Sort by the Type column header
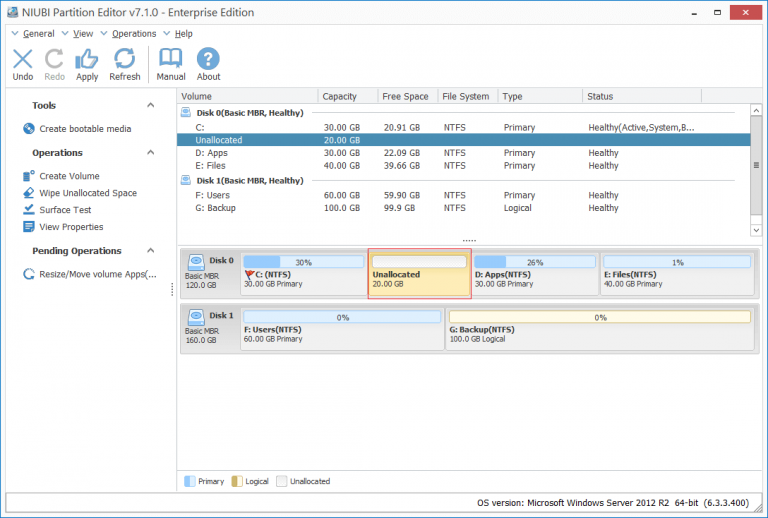This screenshot has height=518, width=768. coord(540,96)
